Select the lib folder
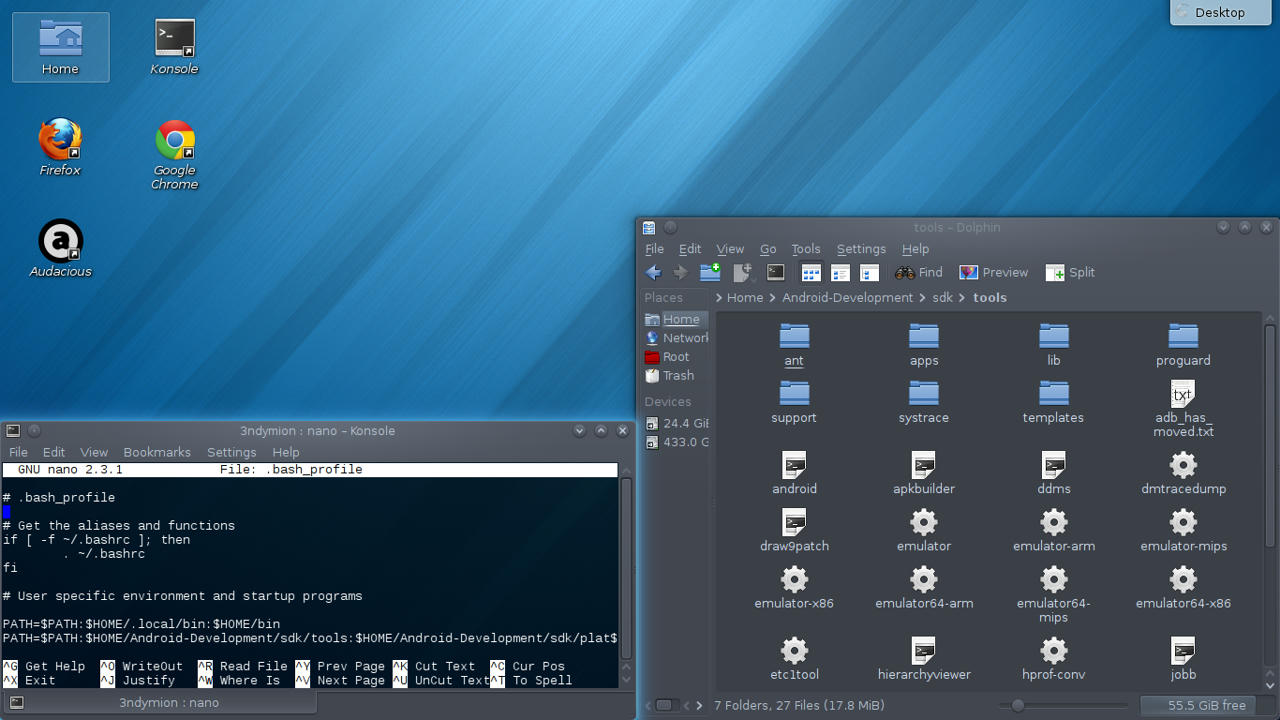The width and height of the screenshot is (1280, 720). click(x=1054, y=345)
